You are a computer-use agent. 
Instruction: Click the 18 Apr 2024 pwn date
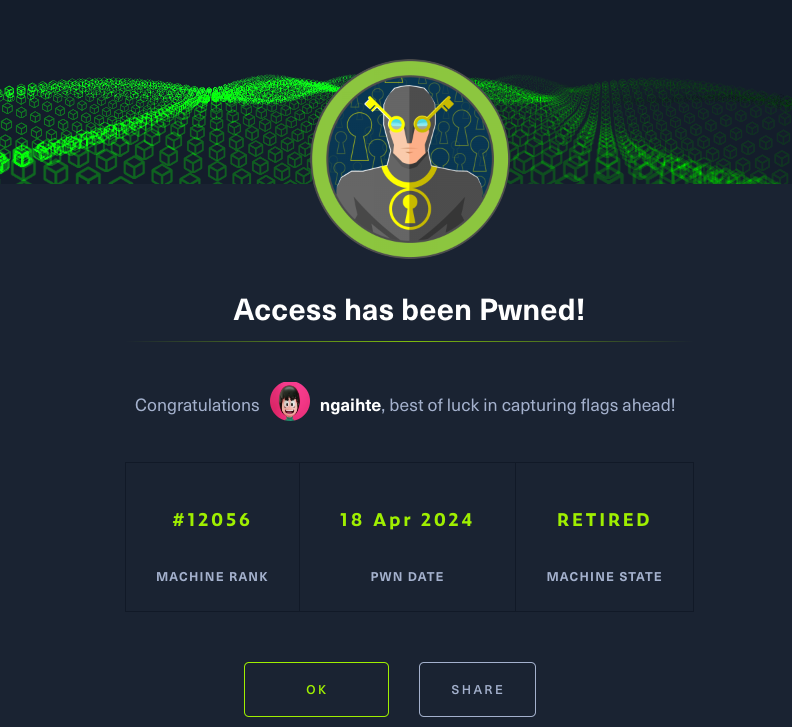[407, 520]
